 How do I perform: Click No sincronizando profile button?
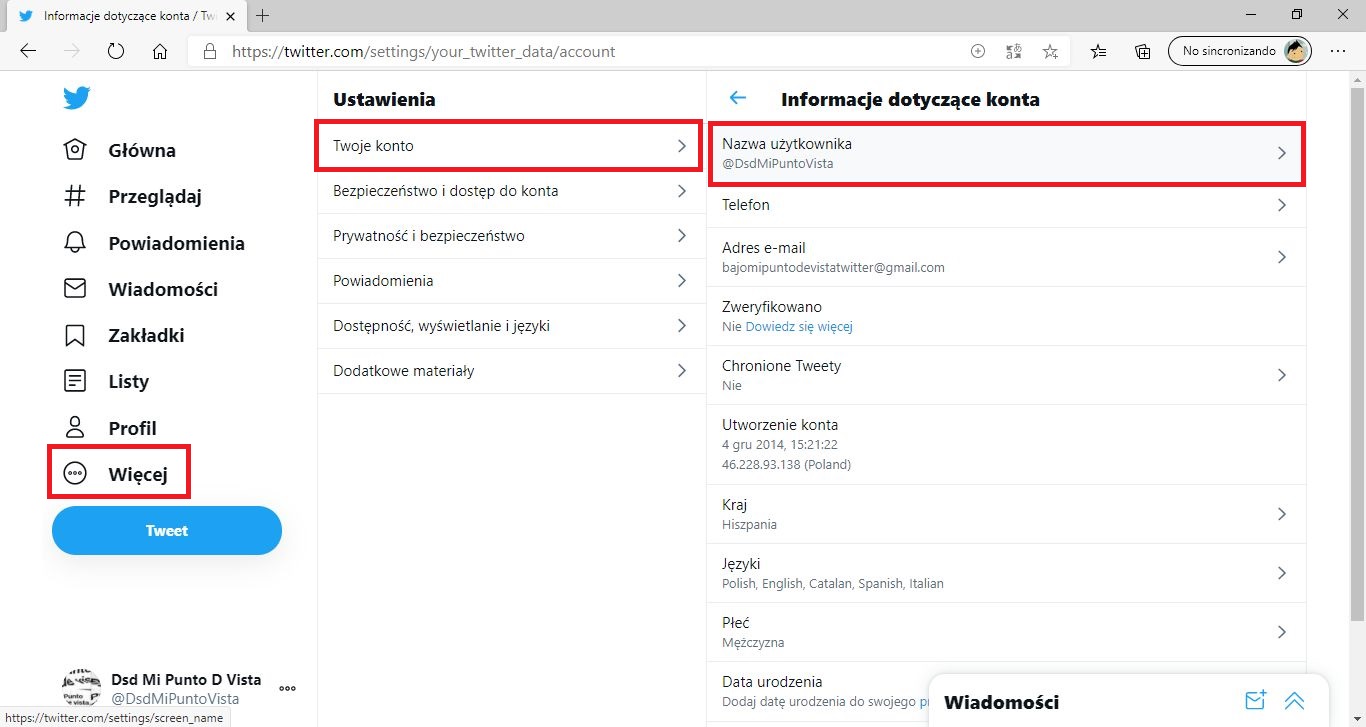tap(1240, 51)
